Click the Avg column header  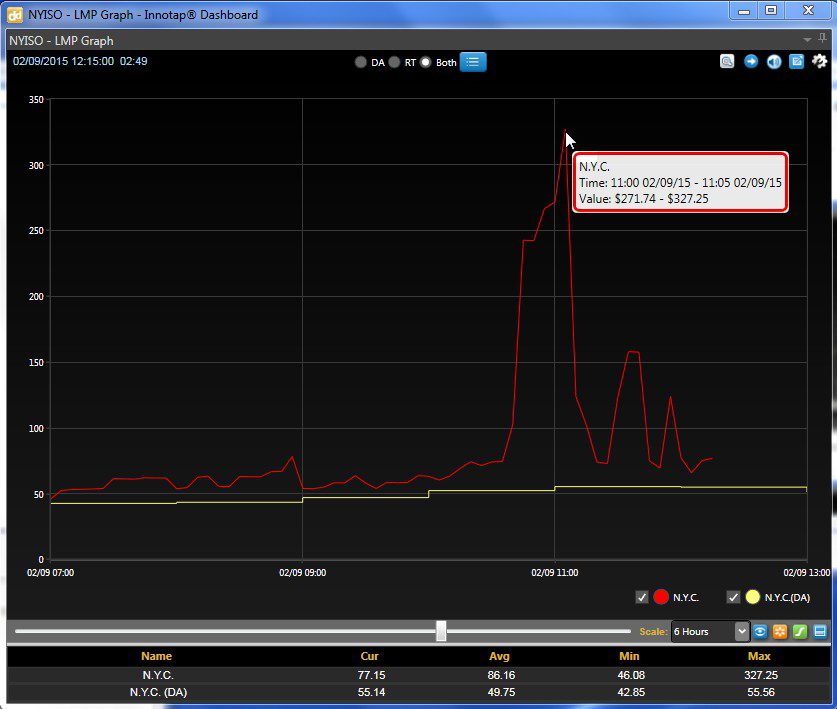[x=500, y=656]
